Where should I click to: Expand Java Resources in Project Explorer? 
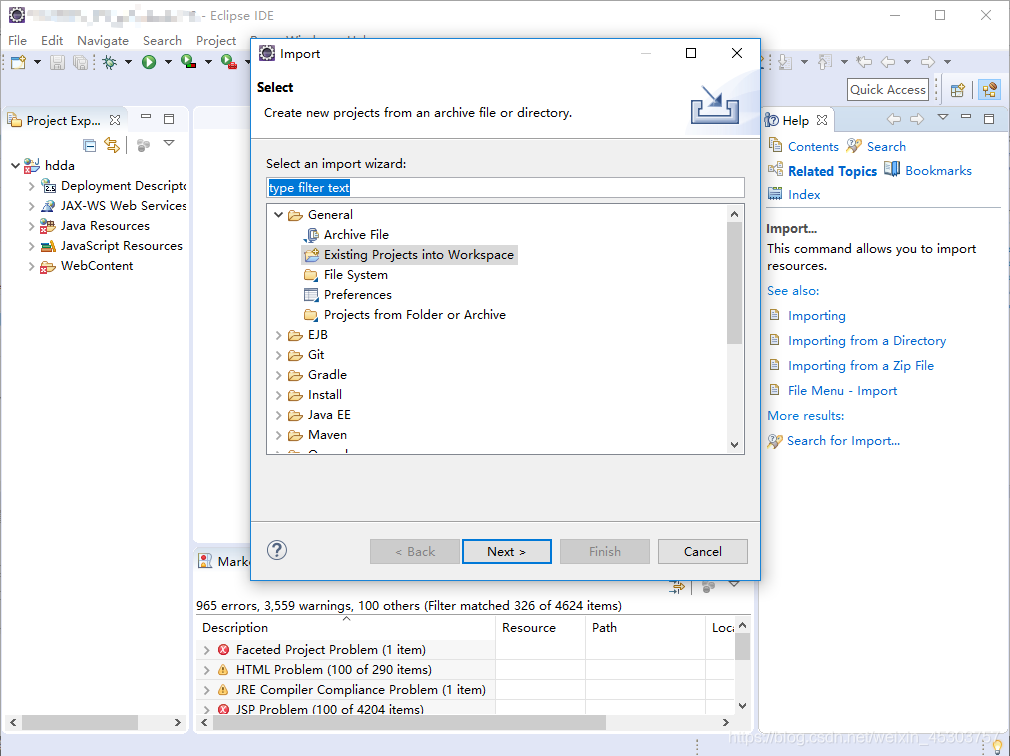pos(31,226)
